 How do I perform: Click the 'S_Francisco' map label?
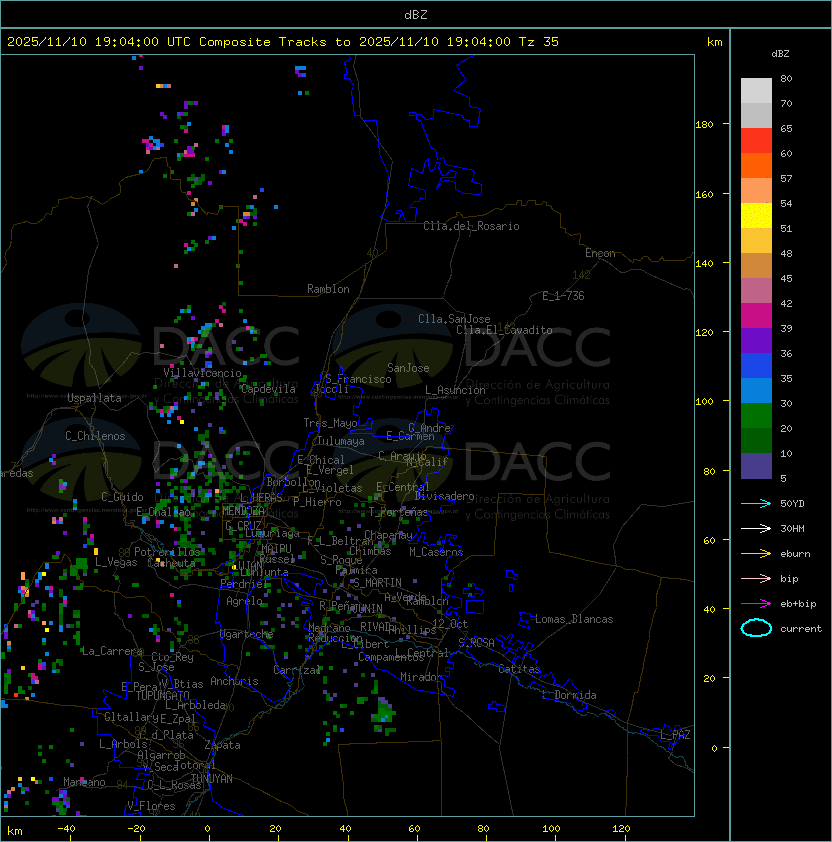pos(358,379)
